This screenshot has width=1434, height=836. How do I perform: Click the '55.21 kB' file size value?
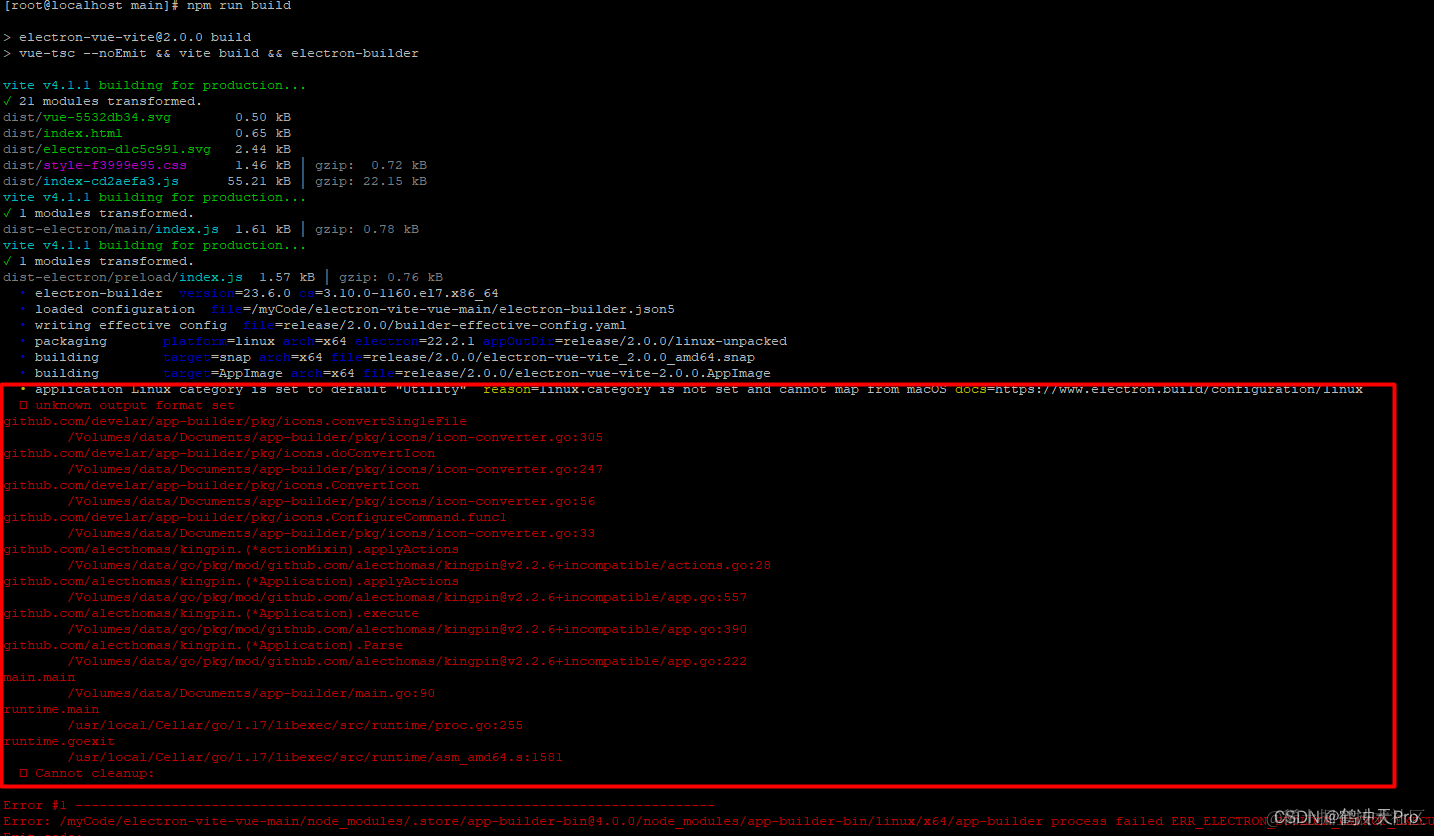pyautogui.click(x=259, y=181)
